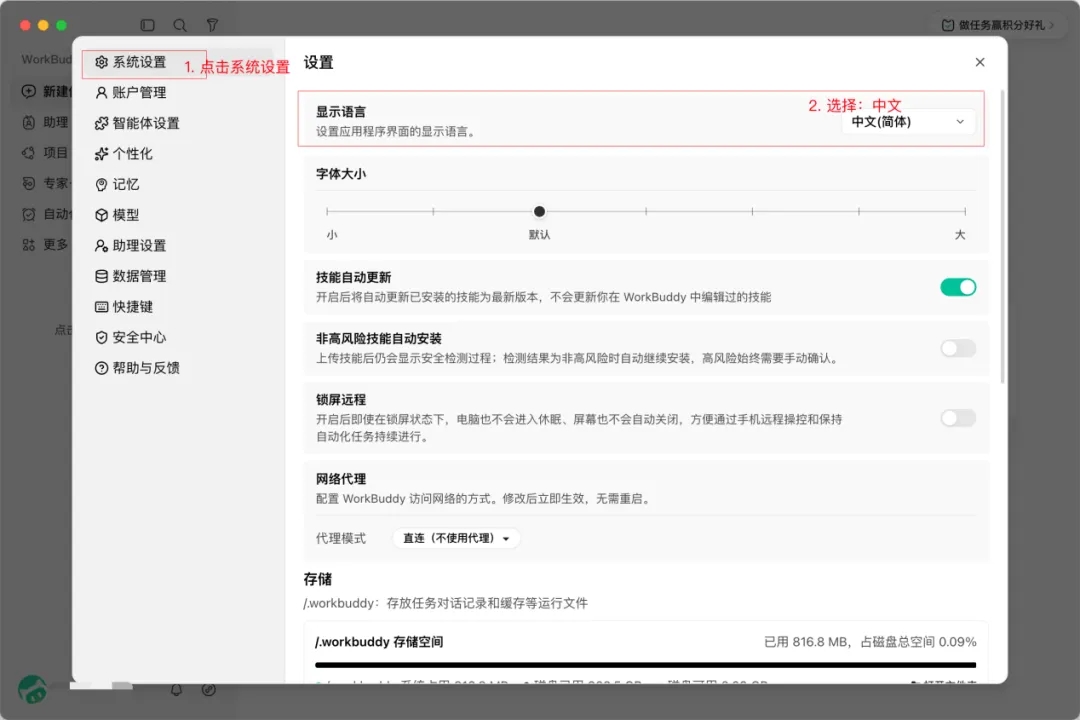Screen dimensions: 1080x720
Task: Click the 助理 icon in the main window sidebar
Action: 29,122
